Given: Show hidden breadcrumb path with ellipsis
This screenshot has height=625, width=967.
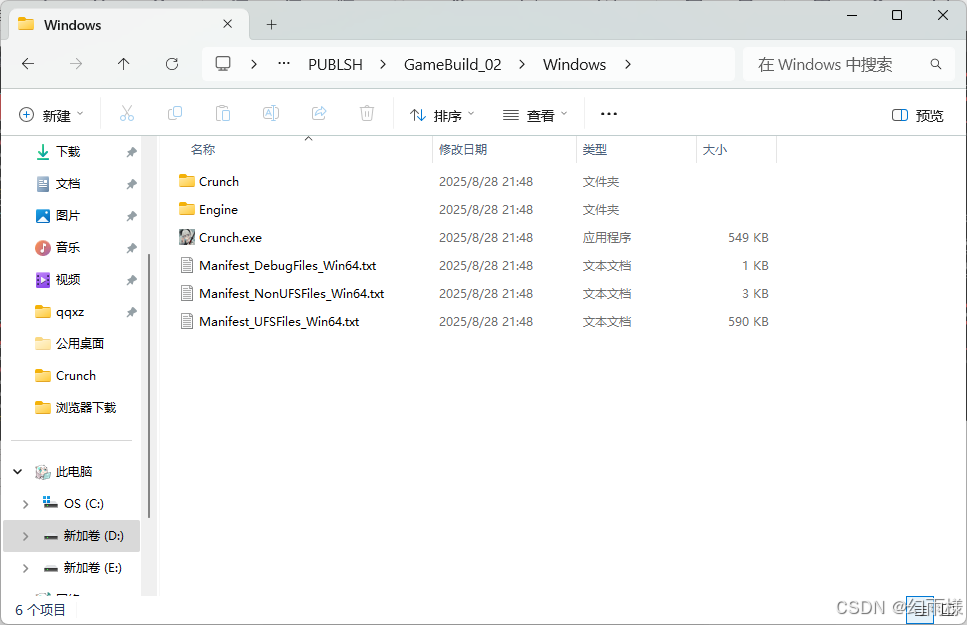Looking at the screenshot, I should [x=284, y=64].
